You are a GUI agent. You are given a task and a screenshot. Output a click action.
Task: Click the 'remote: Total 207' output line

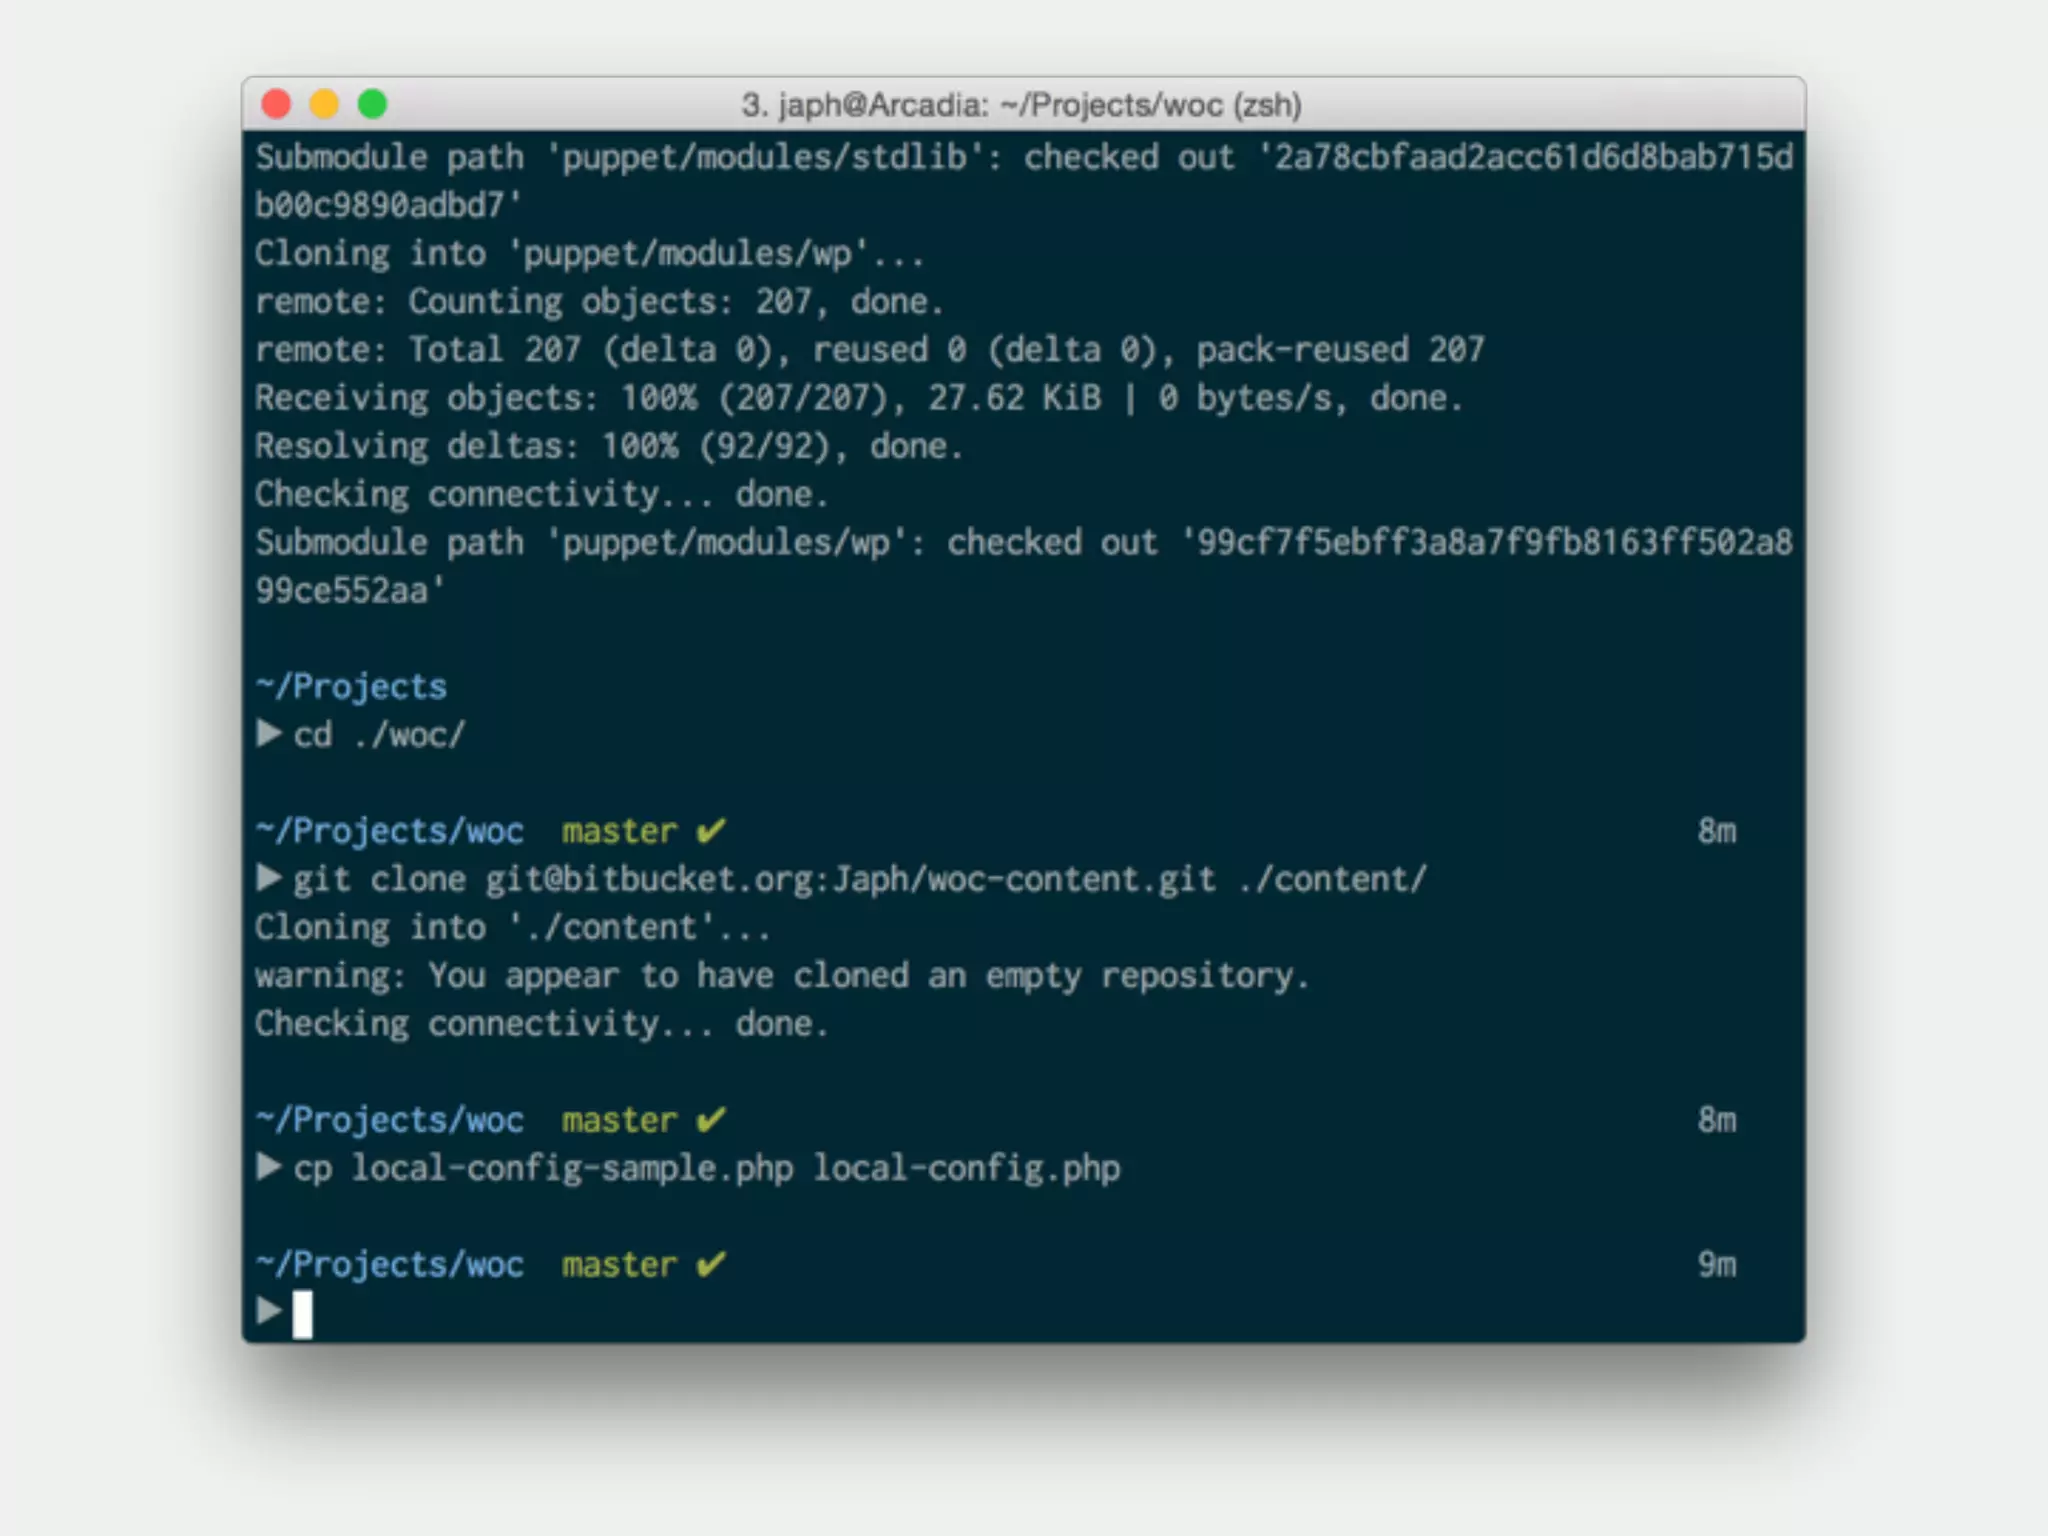click(870, 350)
